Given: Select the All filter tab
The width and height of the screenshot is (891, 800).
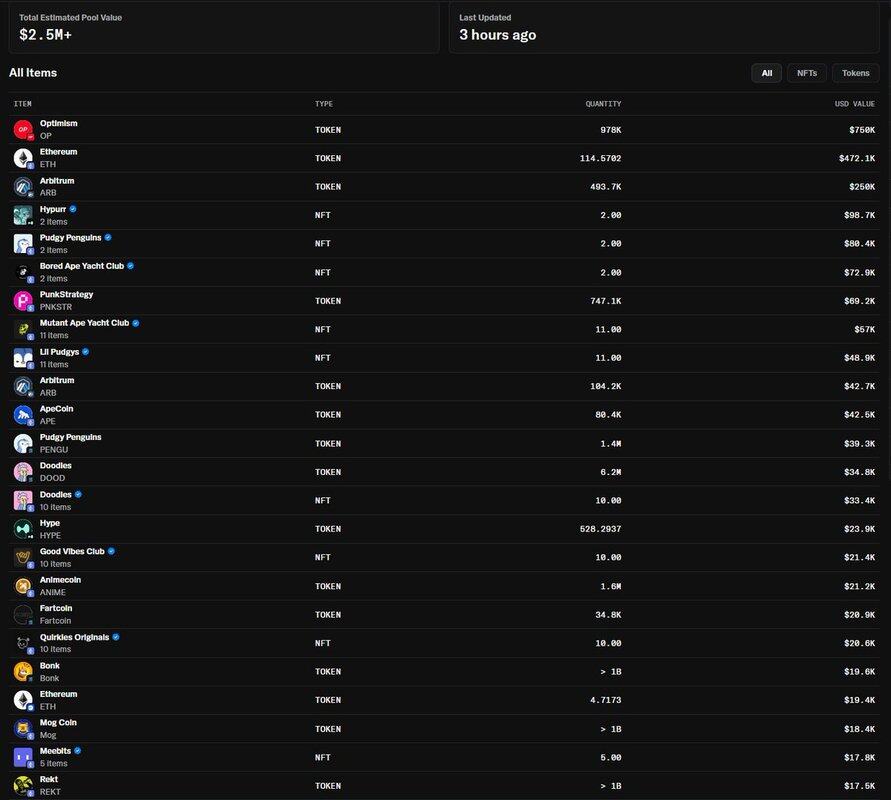Looking at the screenshot, I should pos(766,73).
